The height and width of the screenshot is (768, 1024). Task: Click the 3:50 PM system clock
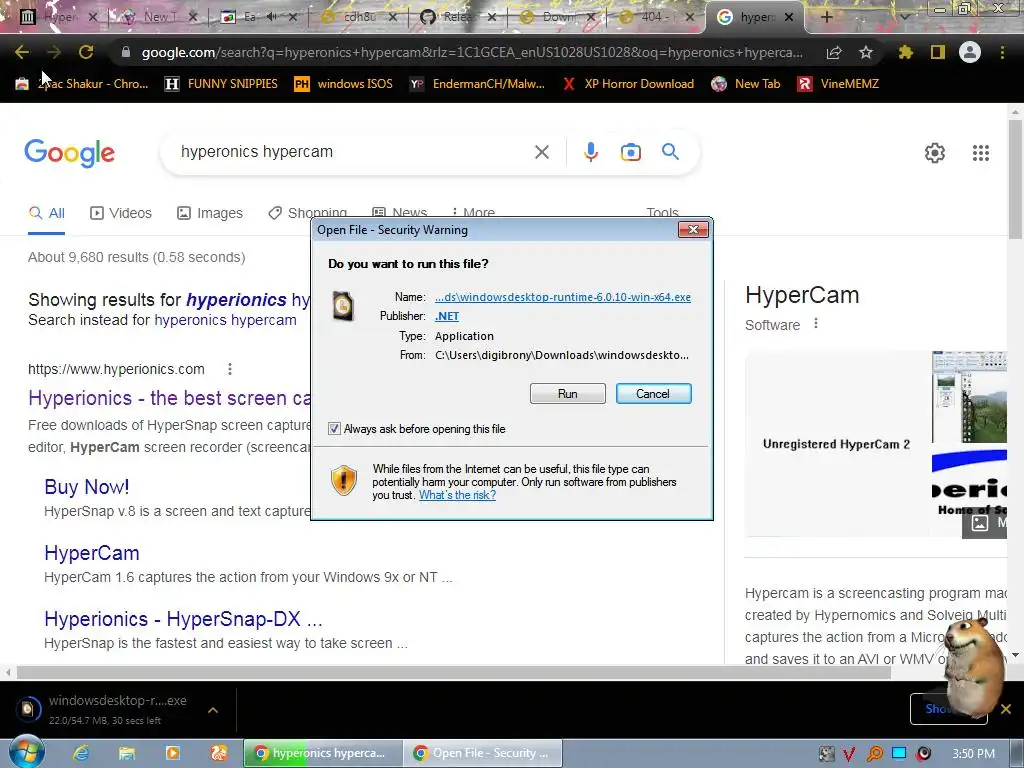click(x=973, y=754)
